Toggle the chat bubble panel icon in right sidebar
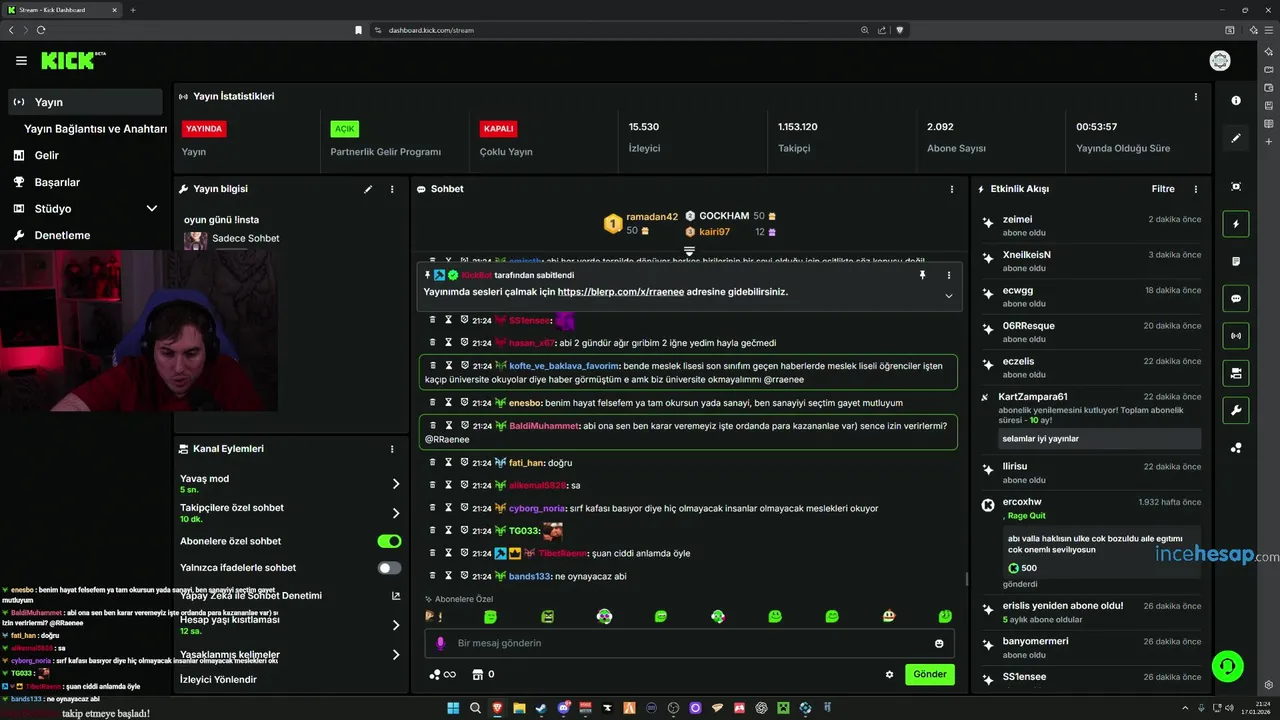Viewport: 1280px width, 720px height. (x=1236, y=299)
